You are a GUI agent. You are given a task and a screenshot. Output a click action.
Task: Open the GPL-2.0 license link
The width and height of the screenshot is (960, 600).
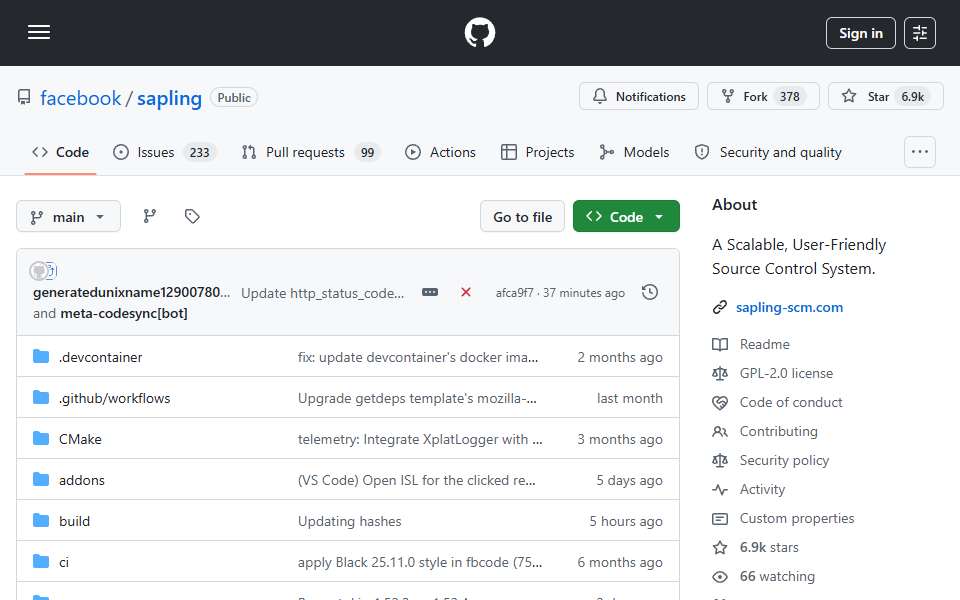point(786,373)
